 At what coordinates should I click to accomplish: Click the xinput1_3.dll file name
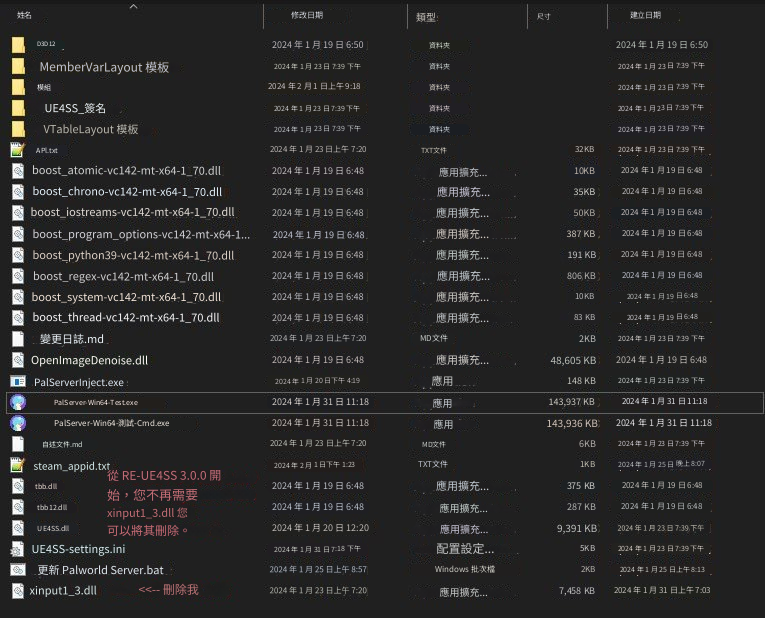pyautogui.click(x=63, y=591)
